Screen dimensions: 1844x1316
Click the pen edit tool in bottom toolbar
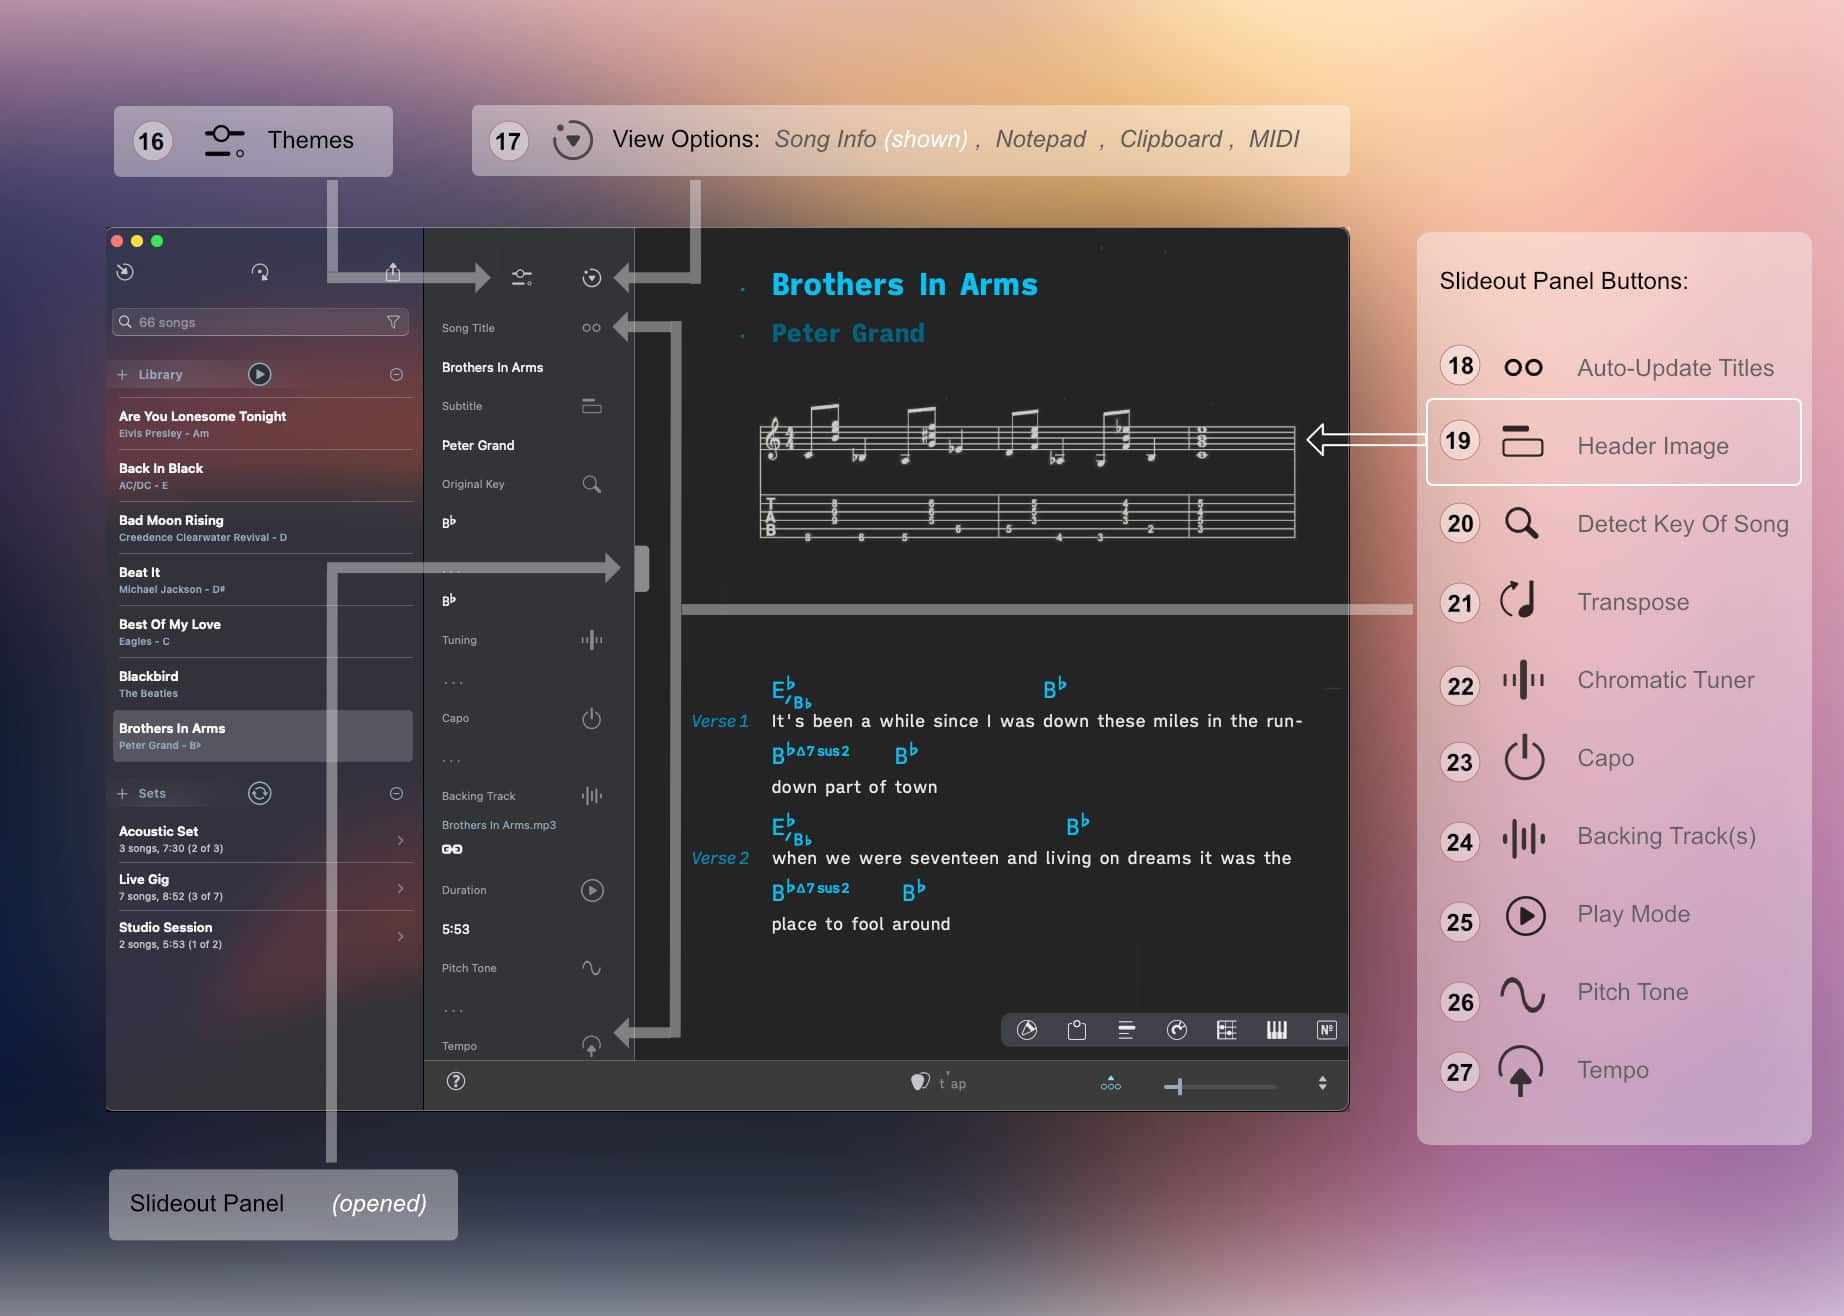(x=1027, y=1030)
